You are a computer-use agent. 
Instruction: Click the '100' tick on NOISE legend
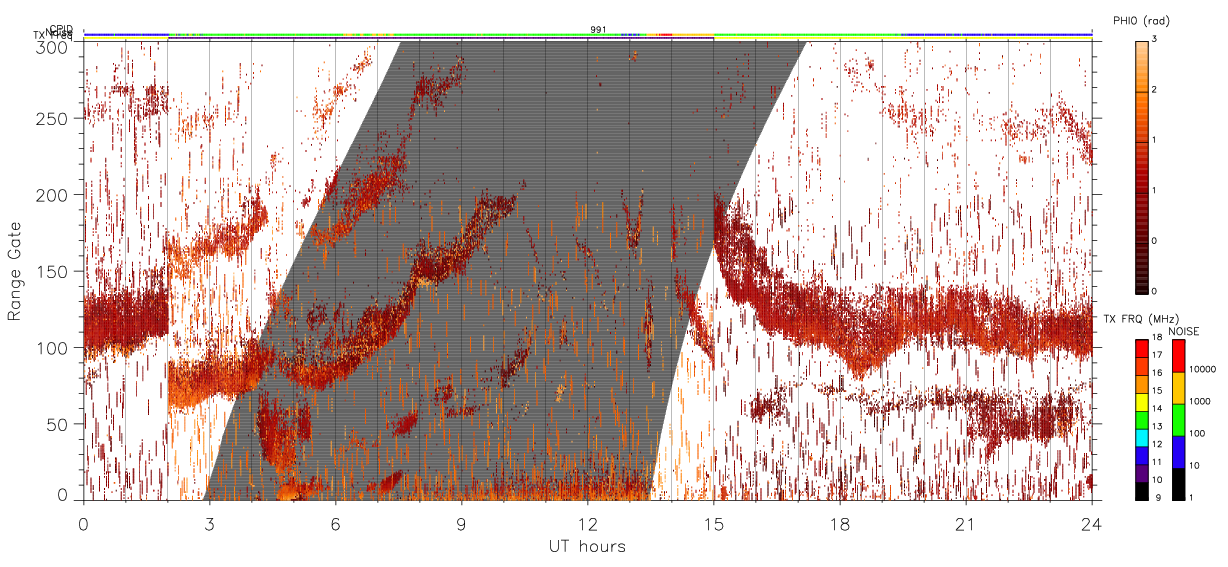tap(1198, 433)
